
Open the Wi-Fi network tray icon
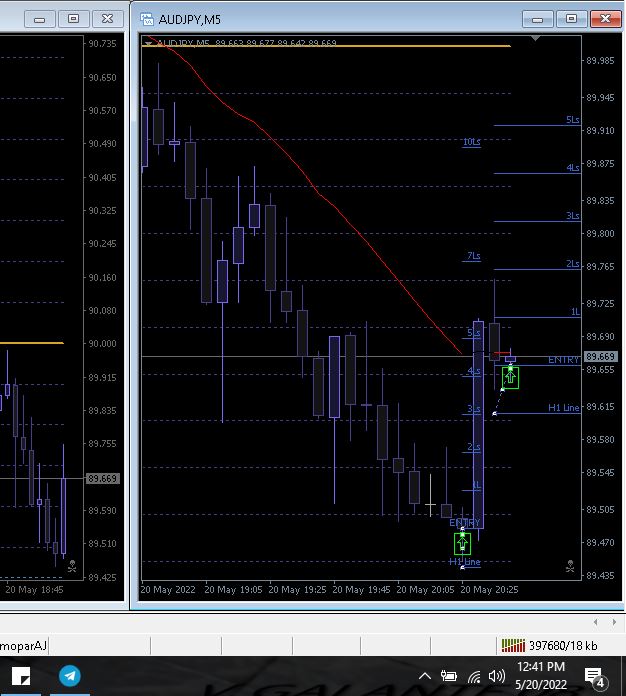474,676
